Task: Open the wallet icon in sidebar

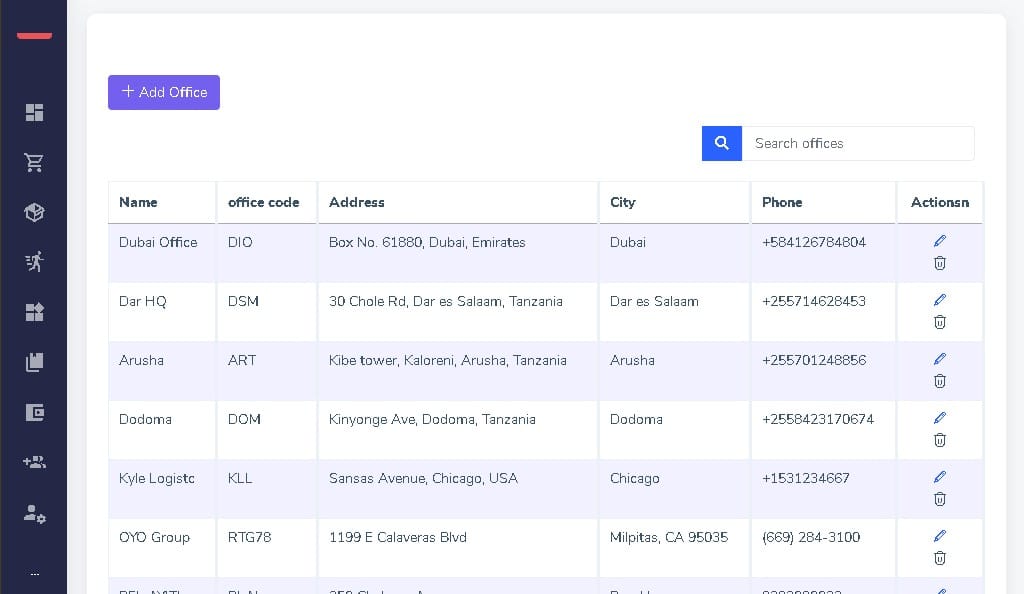Action: point(34,412)
